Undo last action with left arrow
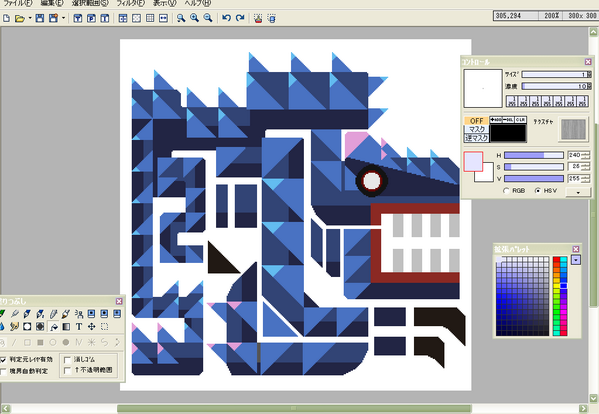Screen dimensions: 599x414 (227, 18)
